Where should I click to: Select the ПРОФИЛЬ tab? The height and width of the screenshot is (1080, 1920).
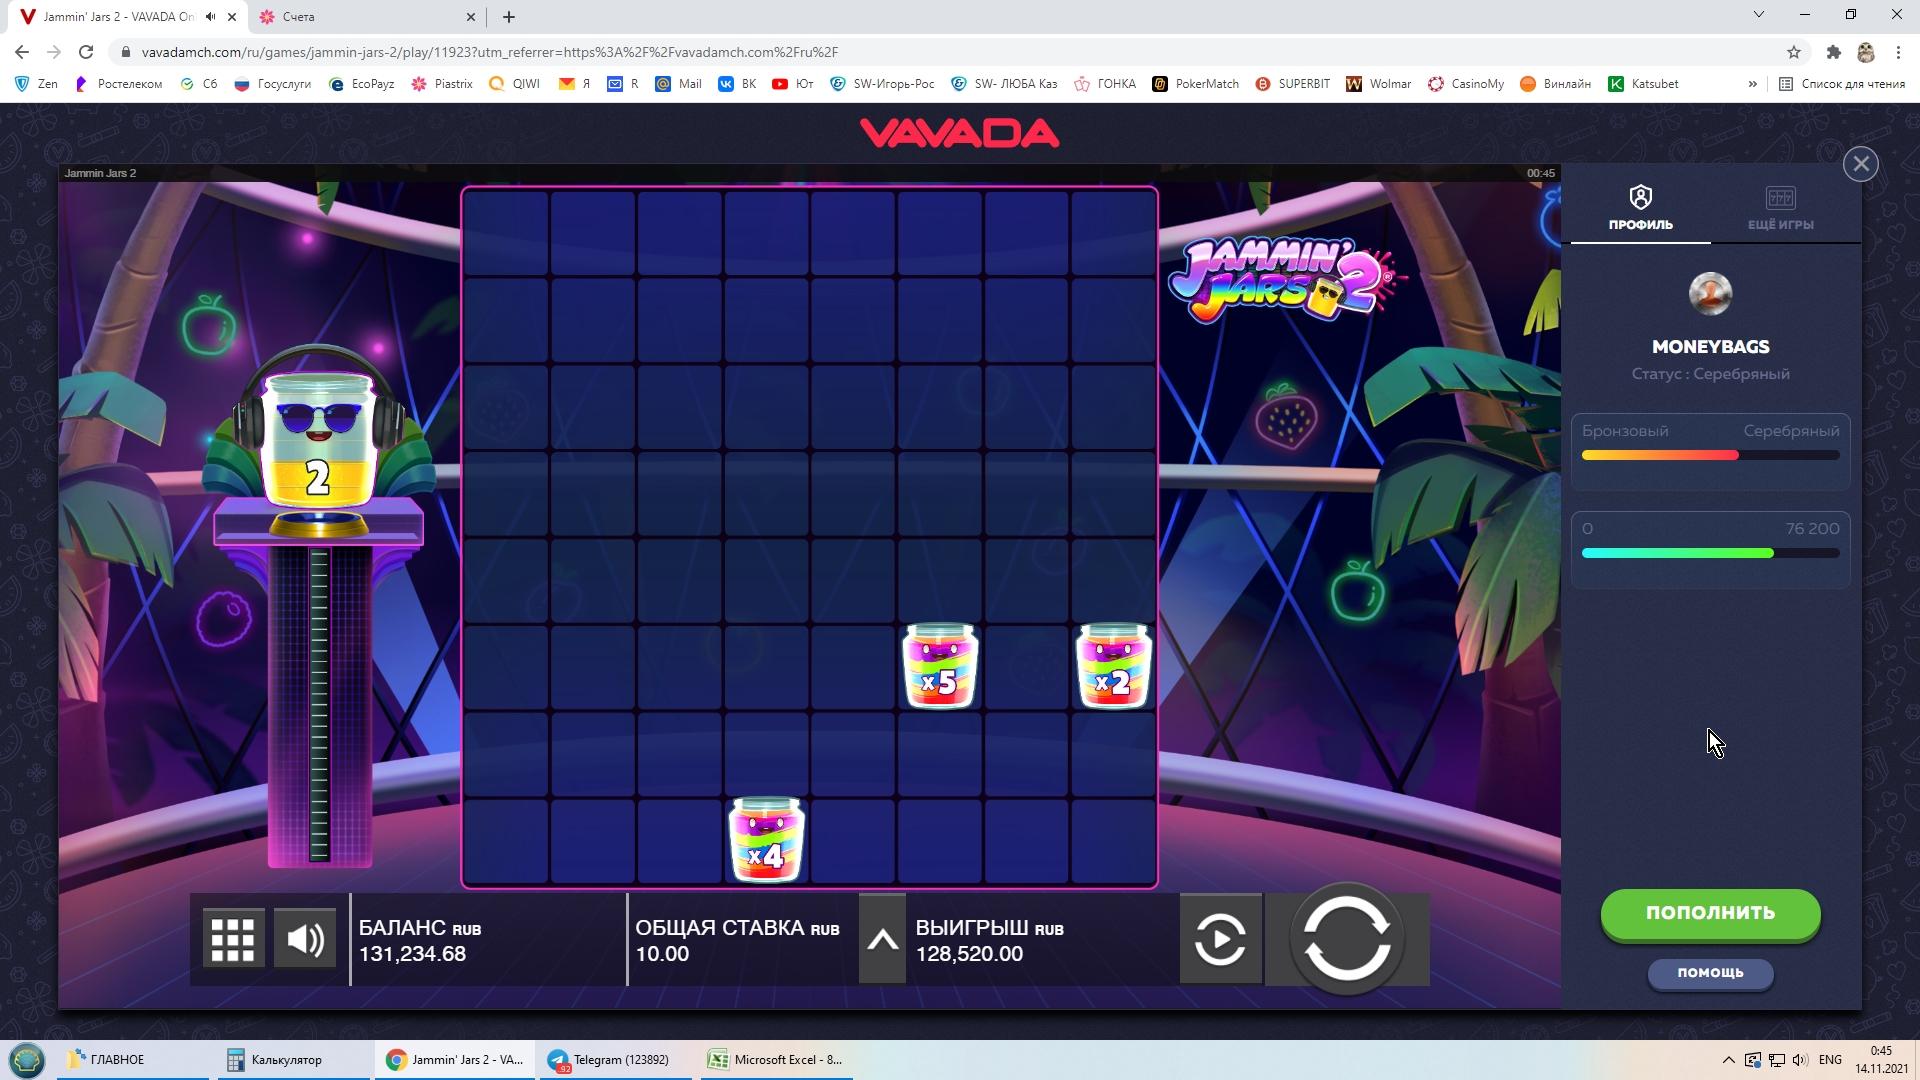(x=1640, y=209)
